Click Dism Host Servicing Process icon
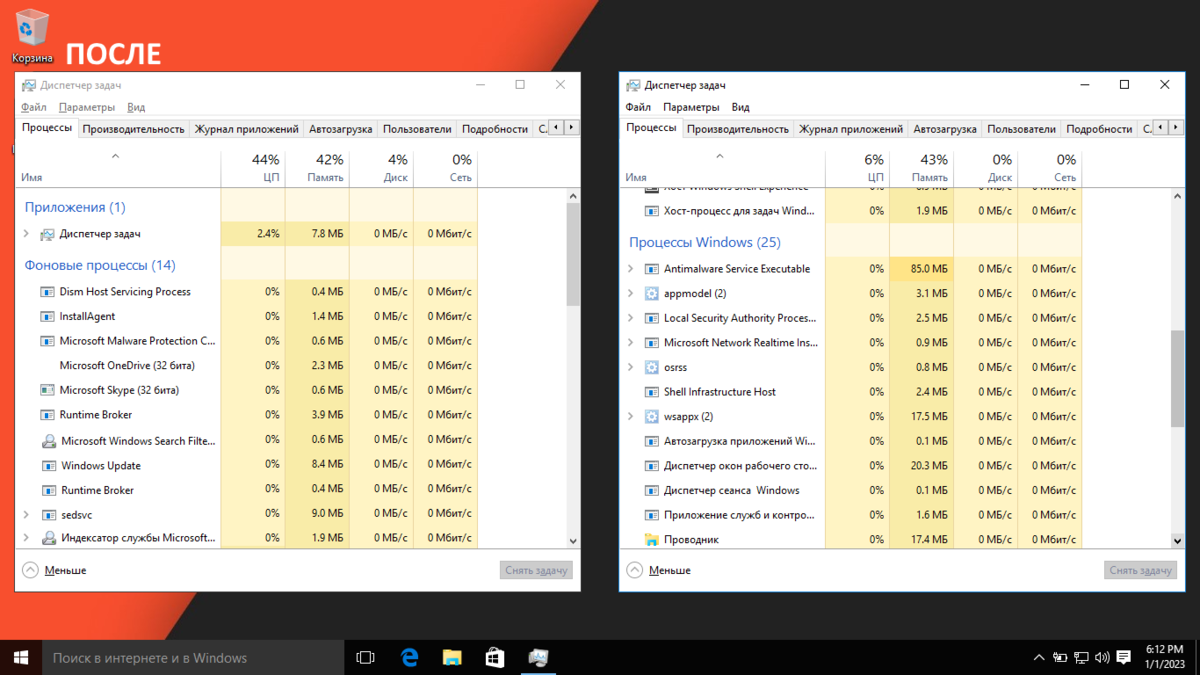This screenshot has height=675, width=1200. click(47, 292)
